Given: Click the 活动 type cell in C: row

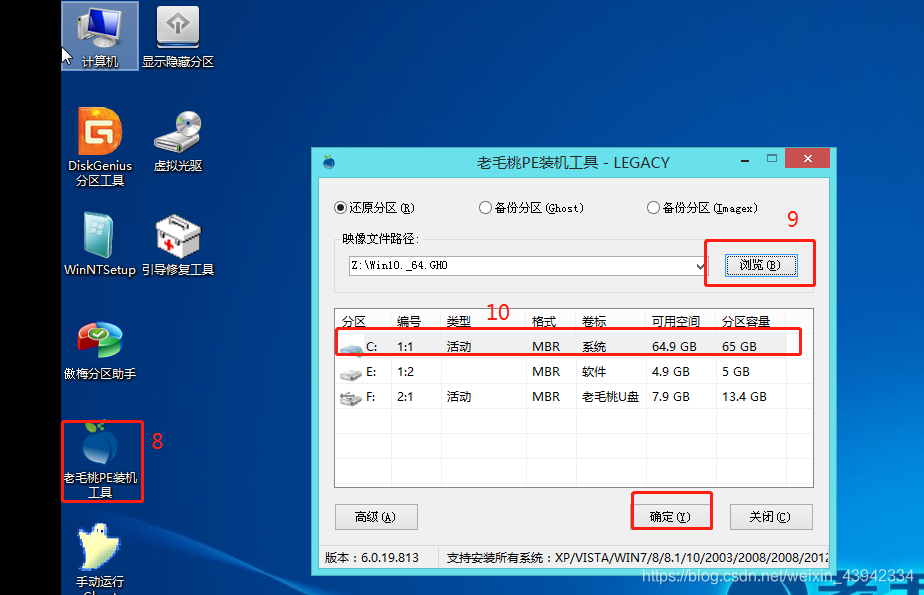Looking at the screenshot, I should pos(458,346).
